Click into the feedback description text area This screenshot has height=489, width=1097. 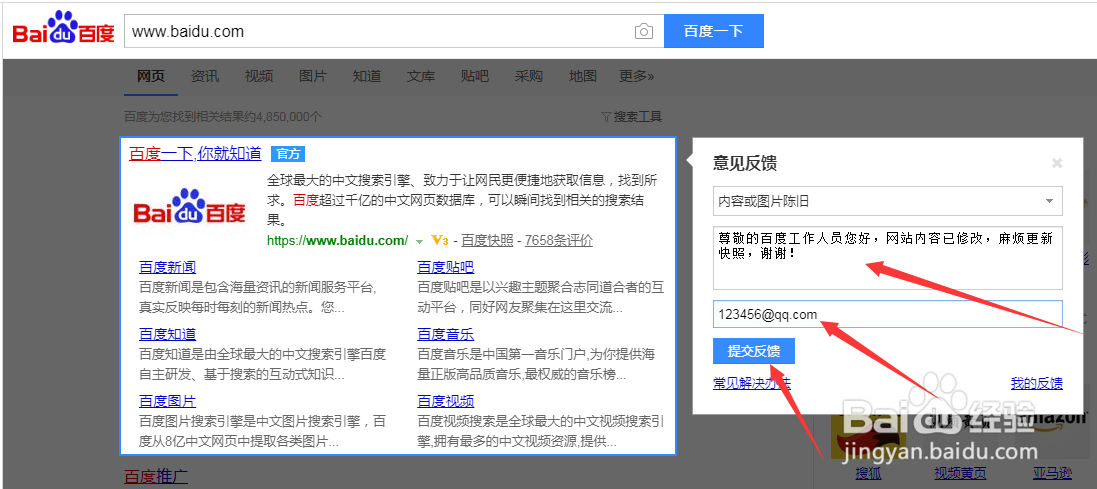pyautogui.click(x=888, y=257)
